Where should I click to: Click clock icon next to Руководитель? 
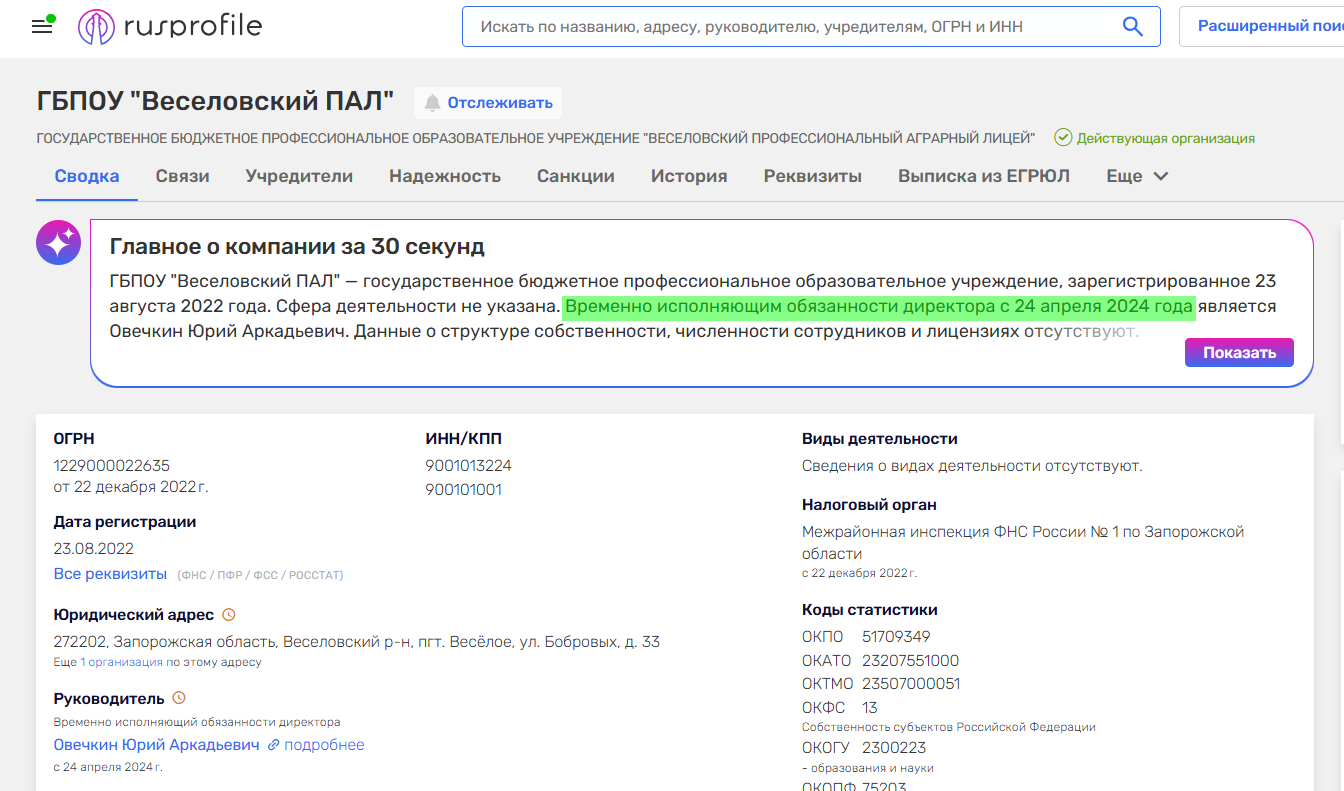(x=179, y=698)
